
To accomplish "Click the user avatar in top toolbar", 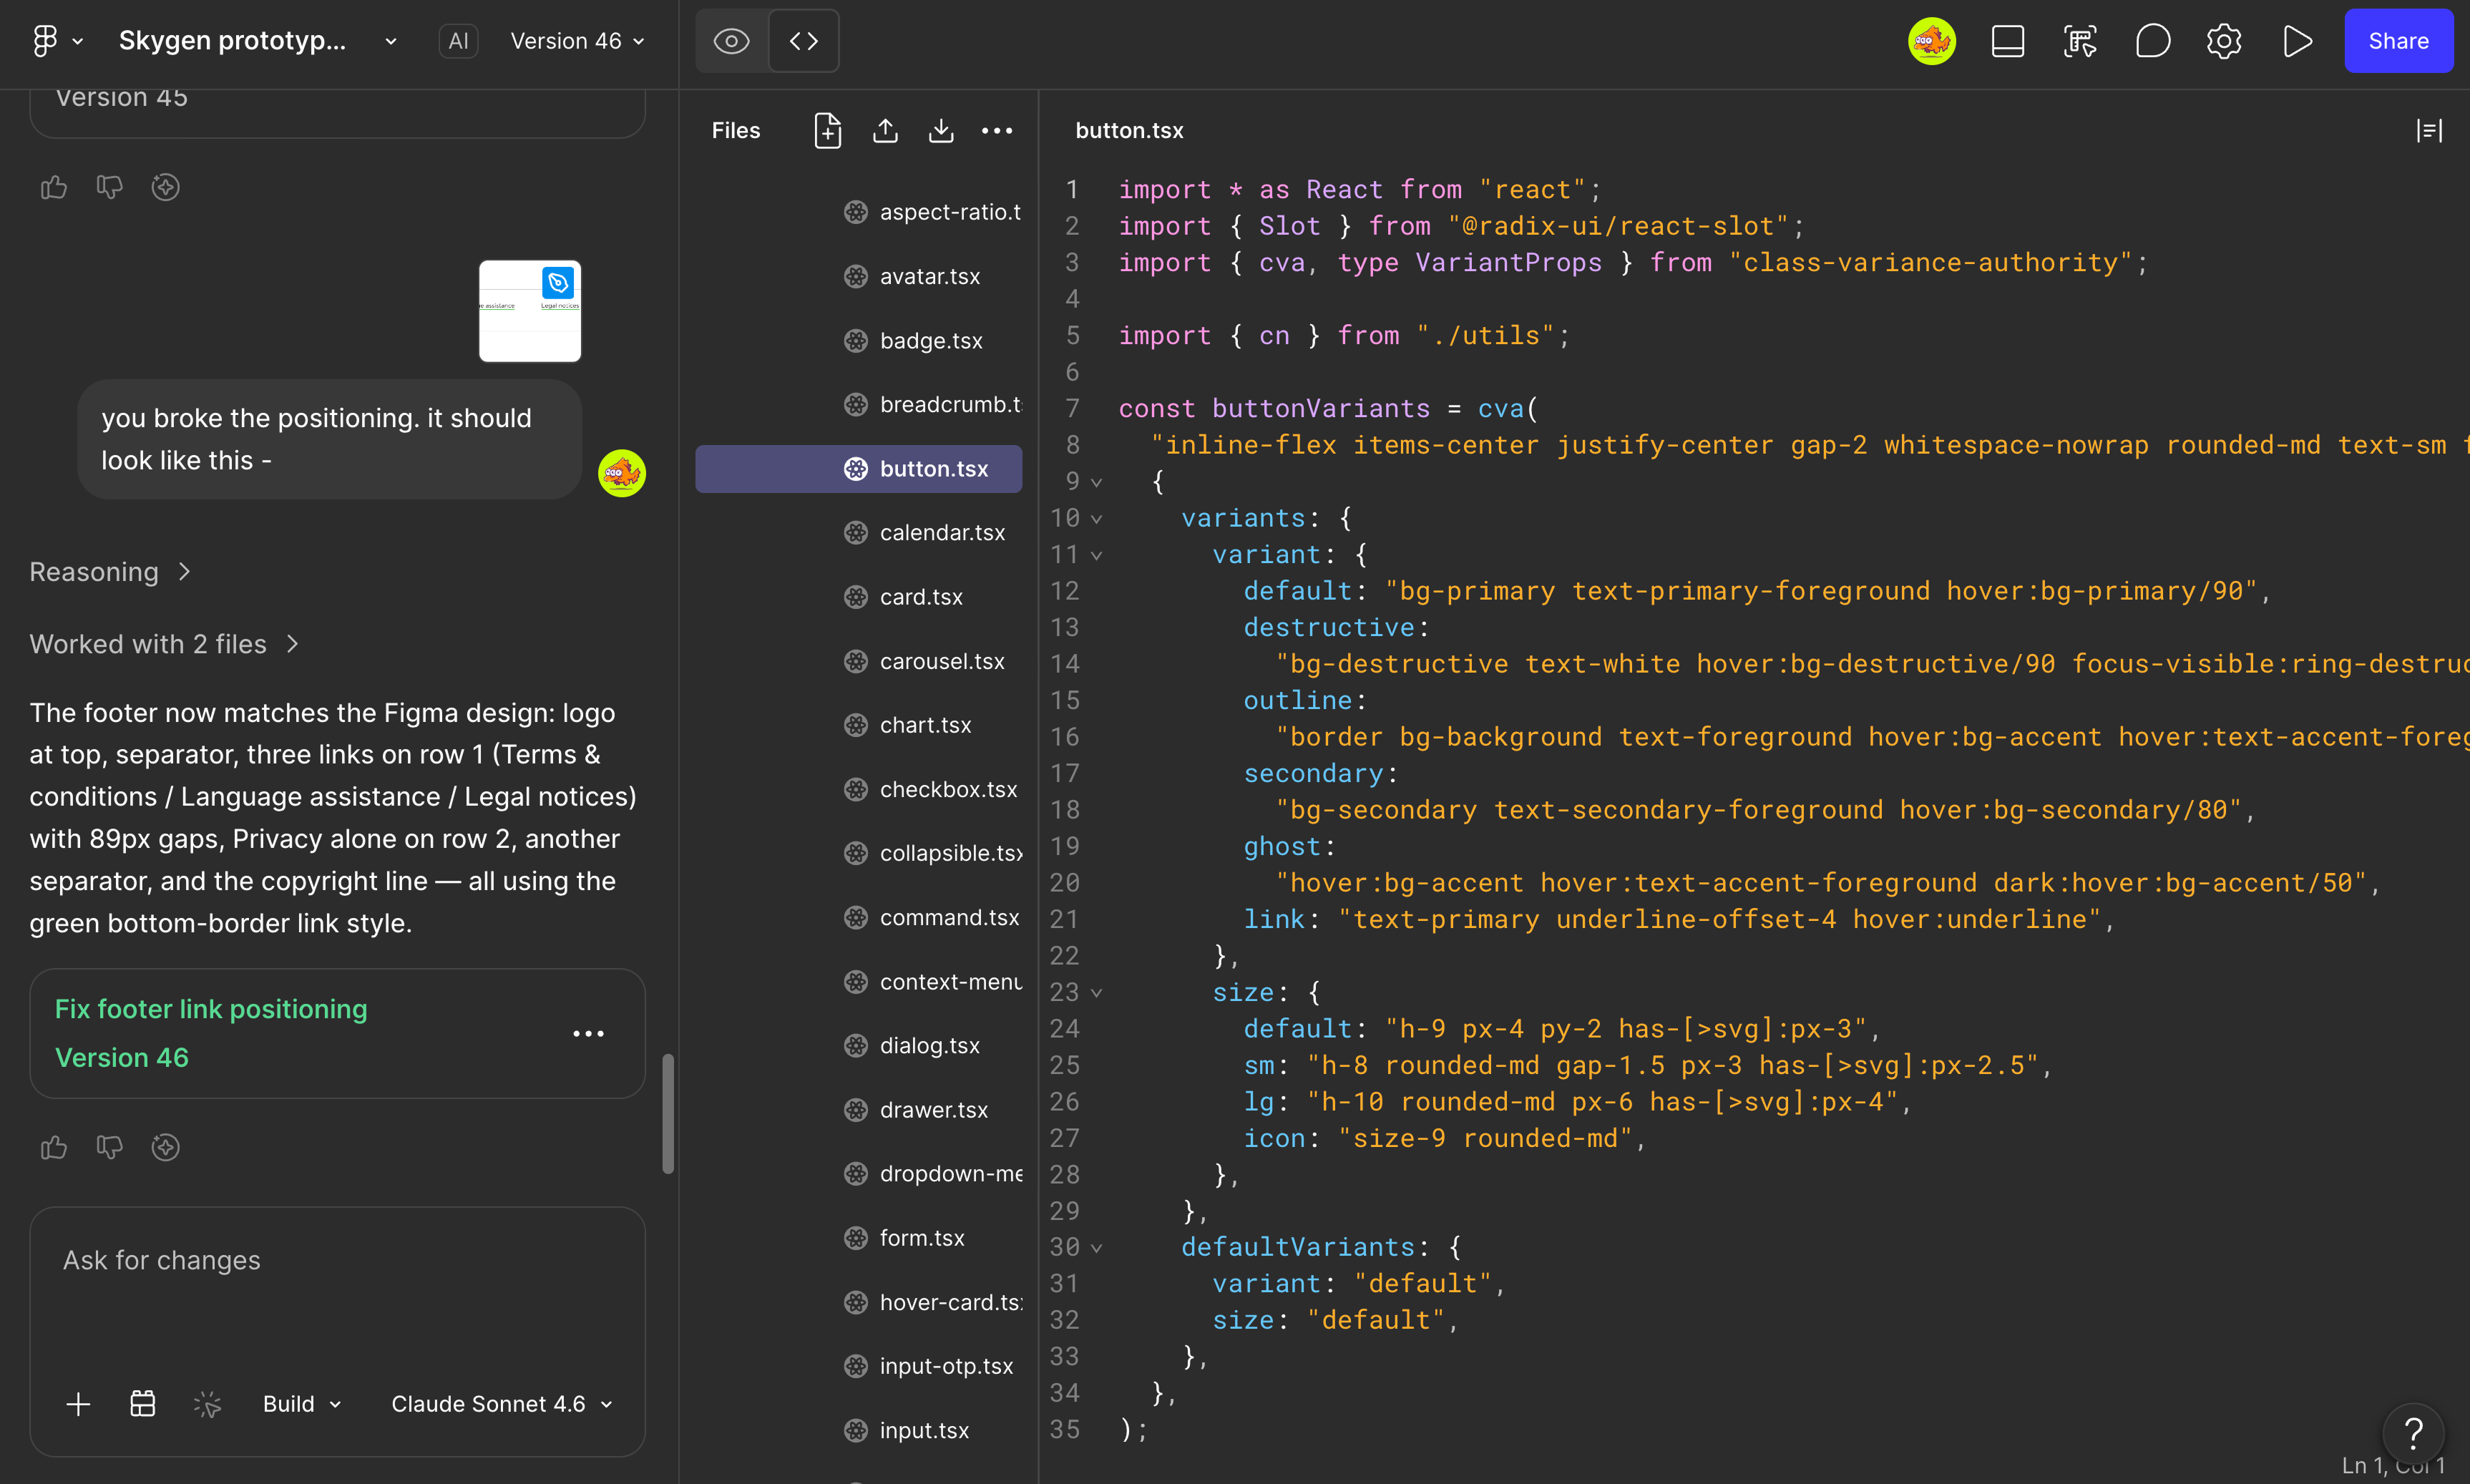I will (1932, 41).
